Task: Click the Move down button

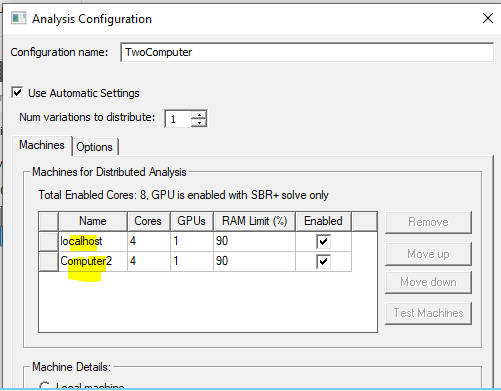Action: point(428,282)
